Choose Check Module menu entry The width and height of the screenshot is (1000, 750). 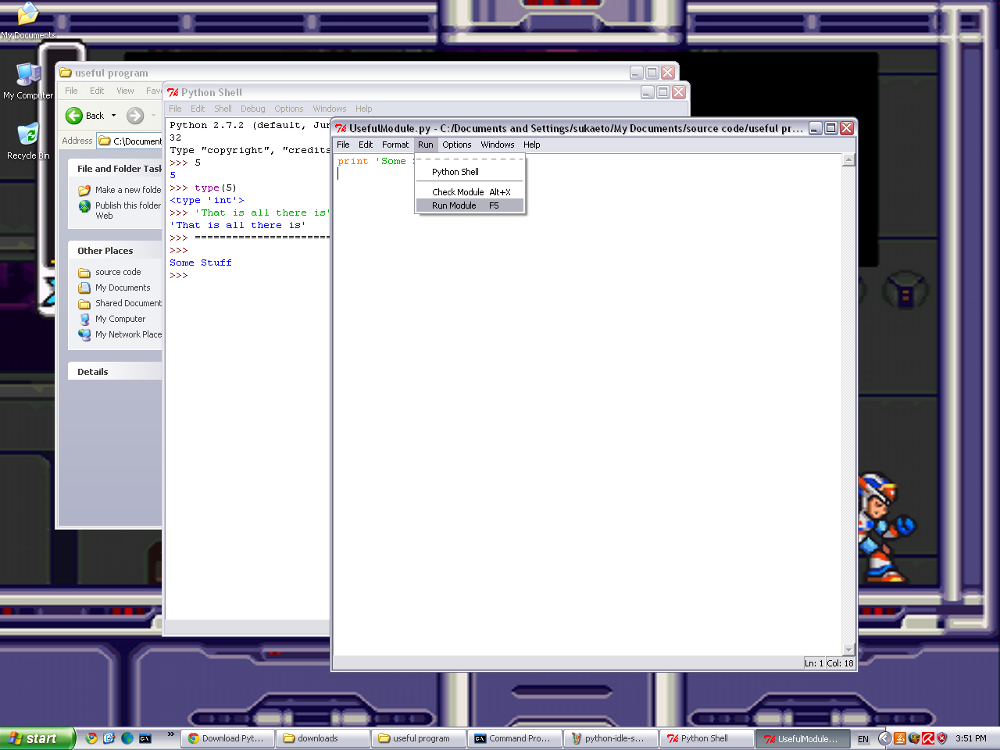(x=458, y=192)
